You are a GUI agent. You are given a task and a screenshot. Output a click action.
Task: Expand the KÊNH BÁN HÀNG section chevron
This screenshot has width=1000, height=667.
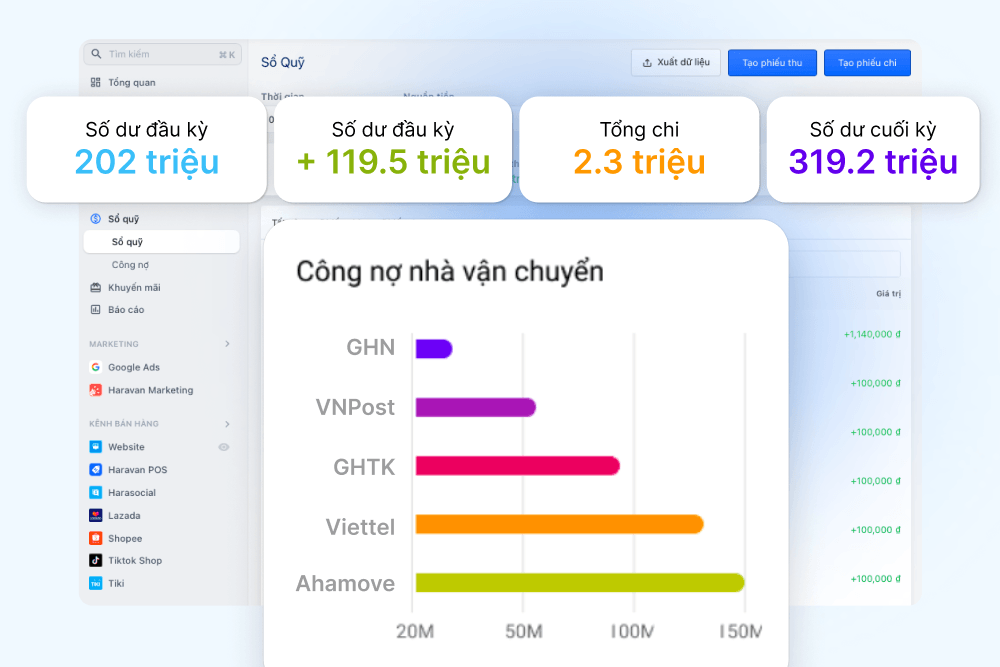tap(227, 424)
